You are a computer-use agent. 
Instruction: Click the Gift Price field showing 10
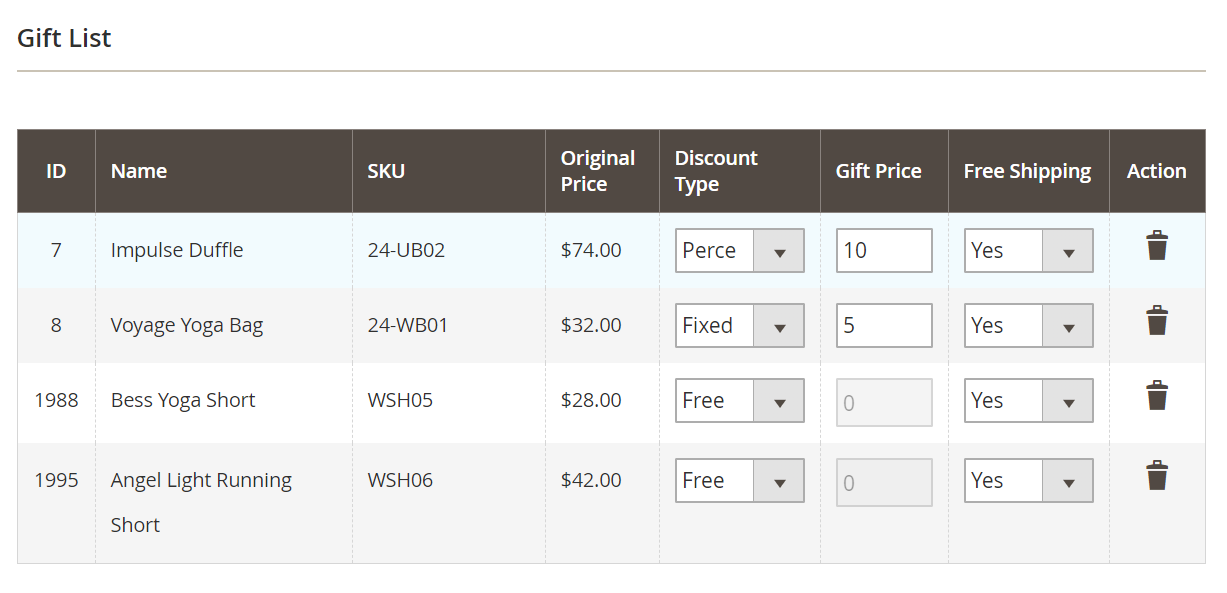coord(884,250)
